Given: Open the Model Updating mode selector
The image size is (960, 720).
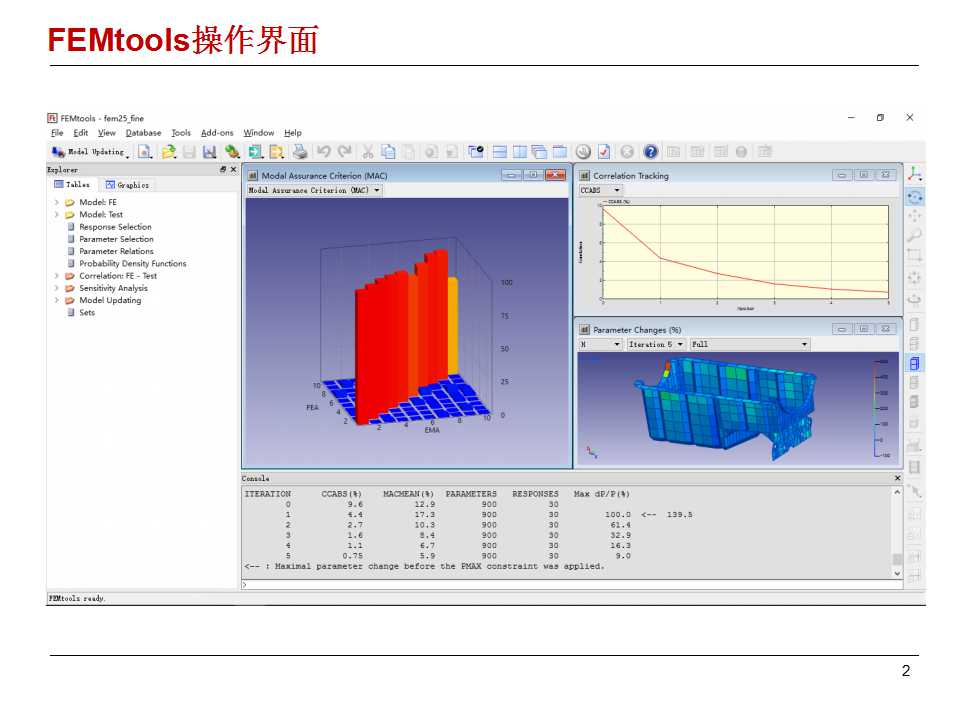Looking at the screenshot, I should pos(91,152).
